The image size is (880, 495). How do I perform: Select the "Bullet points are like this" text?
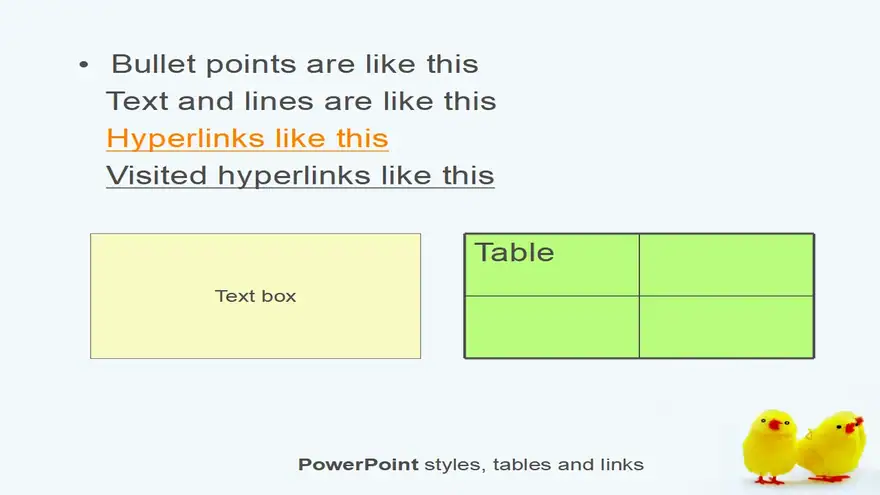(295, 64)
